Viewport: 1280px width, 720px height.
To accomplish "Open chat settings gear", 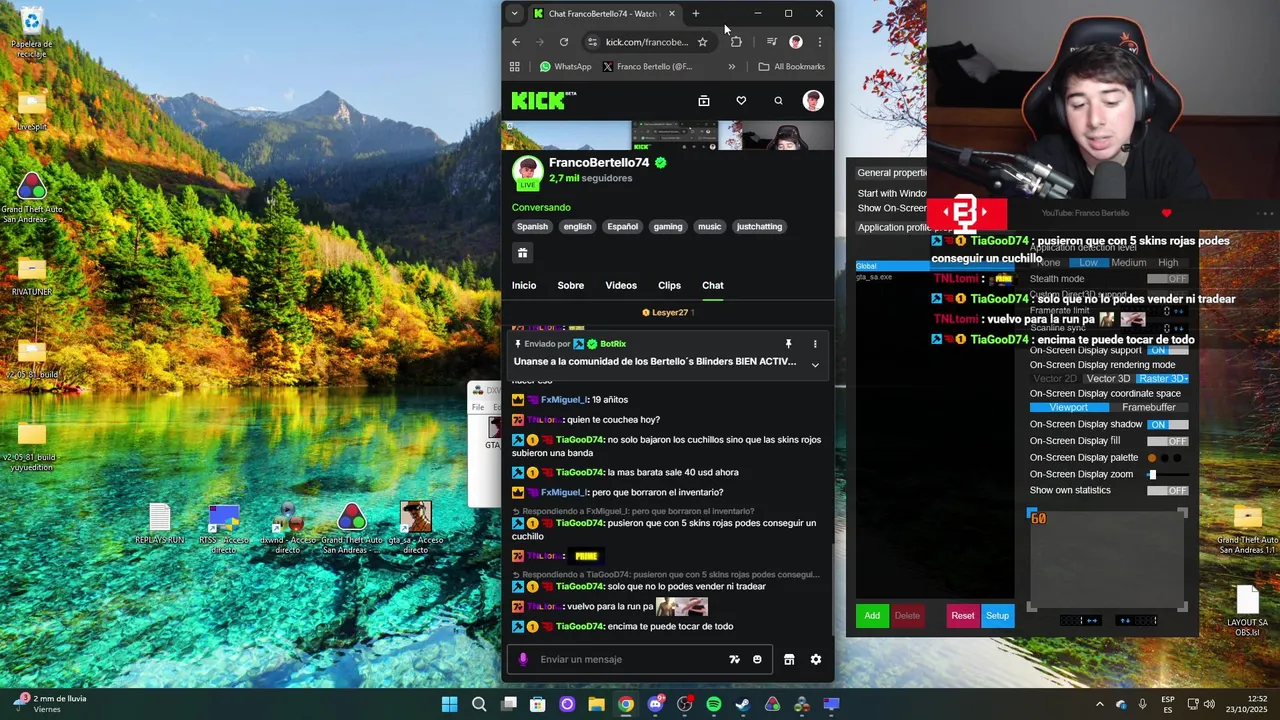I will (x=816, y=659).
